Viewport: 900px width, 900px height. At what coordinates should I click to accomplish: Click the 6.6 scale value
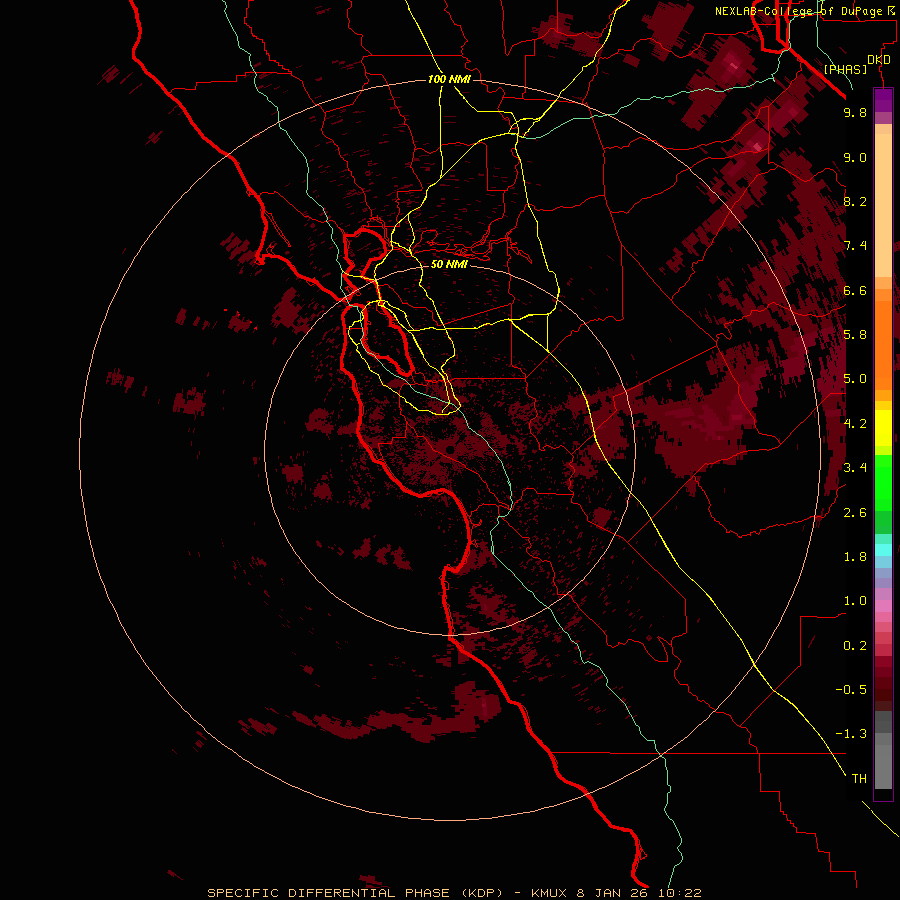pyautogui.click(x=855, y=290)
